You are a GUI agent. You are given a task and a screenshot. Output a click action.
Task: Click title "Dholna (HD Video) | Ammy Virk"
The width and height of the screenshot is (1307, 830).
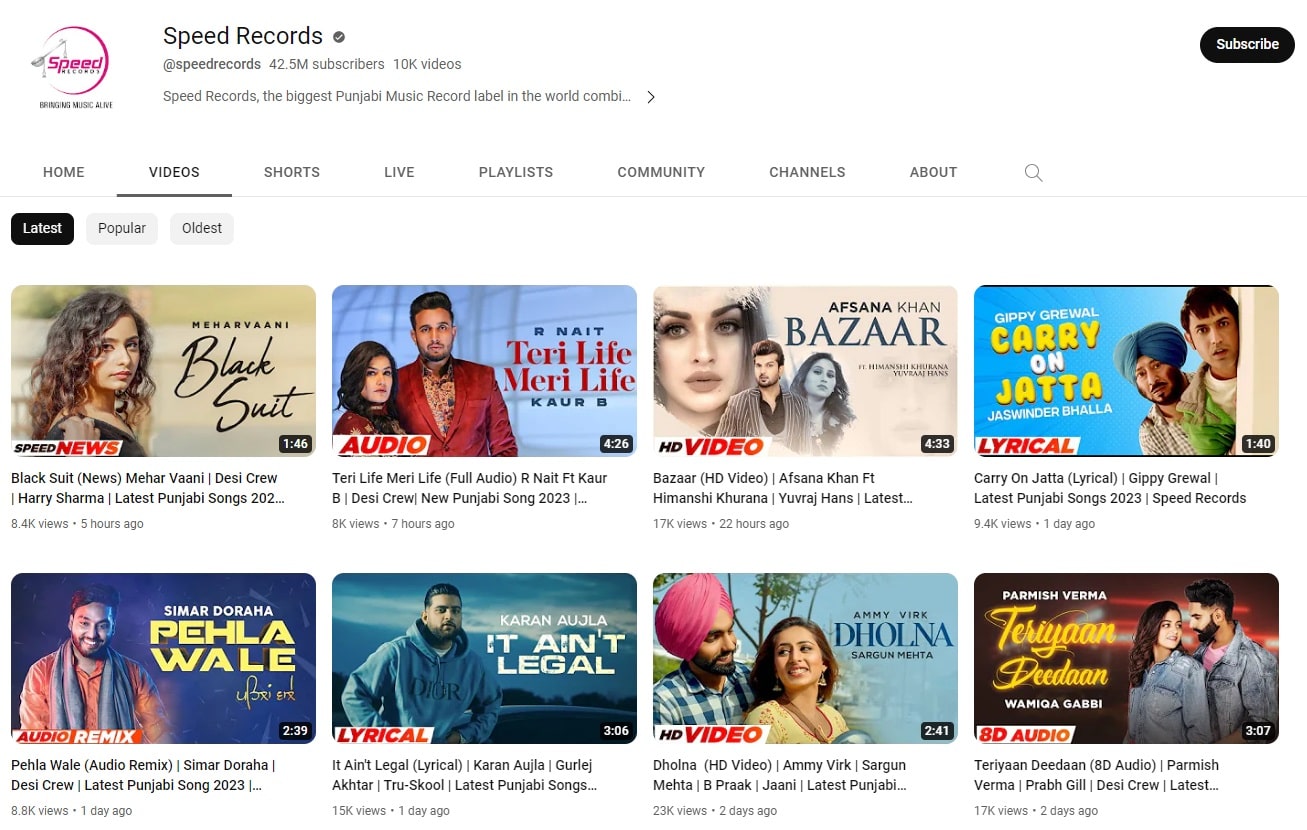click(x=780, y=775)
